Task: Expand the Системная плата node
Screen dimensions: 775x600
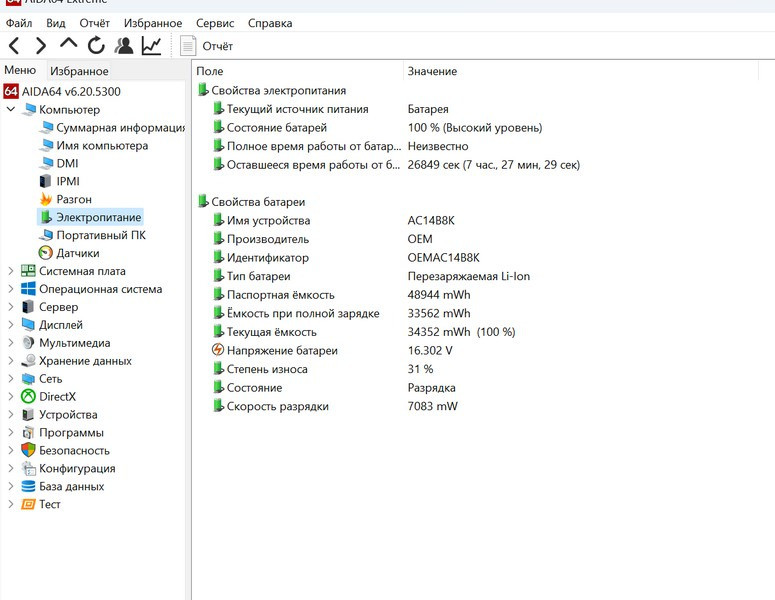Action: pyautogui.click(x=11, y=271)
